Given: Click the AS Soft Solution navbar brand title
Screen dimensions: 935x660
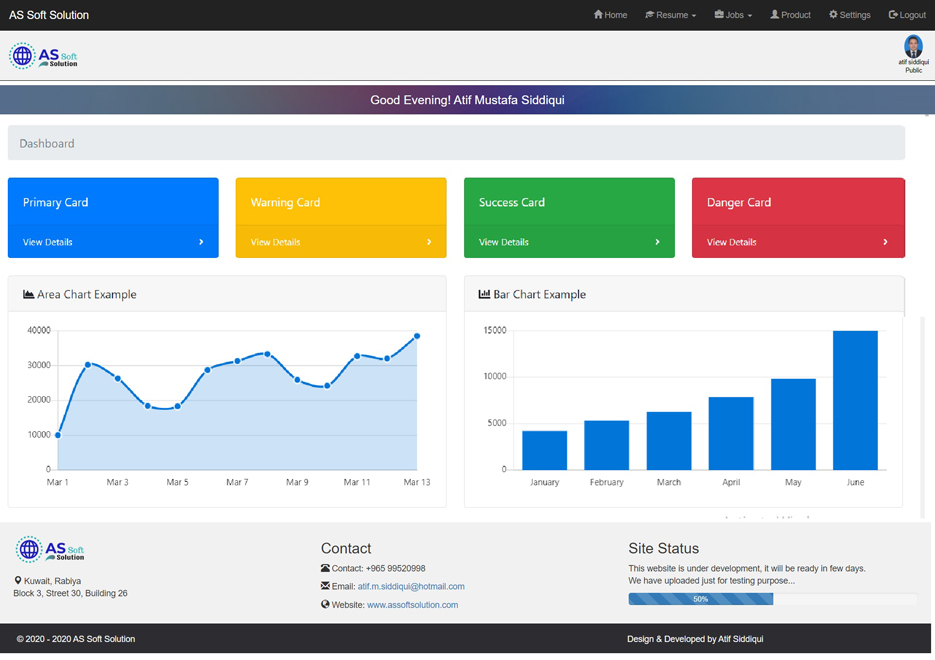Looking at the screenshot, I should [49, 15].
